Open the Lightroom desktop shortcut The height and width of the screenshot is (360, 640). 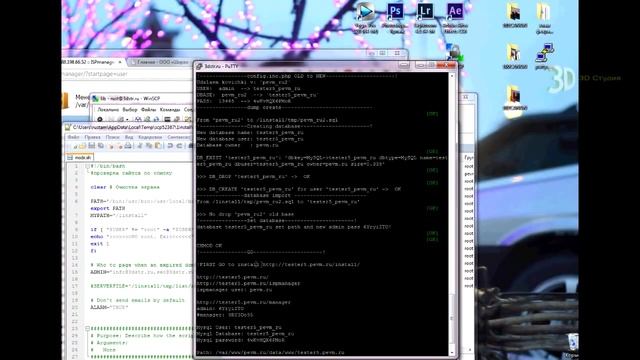point(425,17)
